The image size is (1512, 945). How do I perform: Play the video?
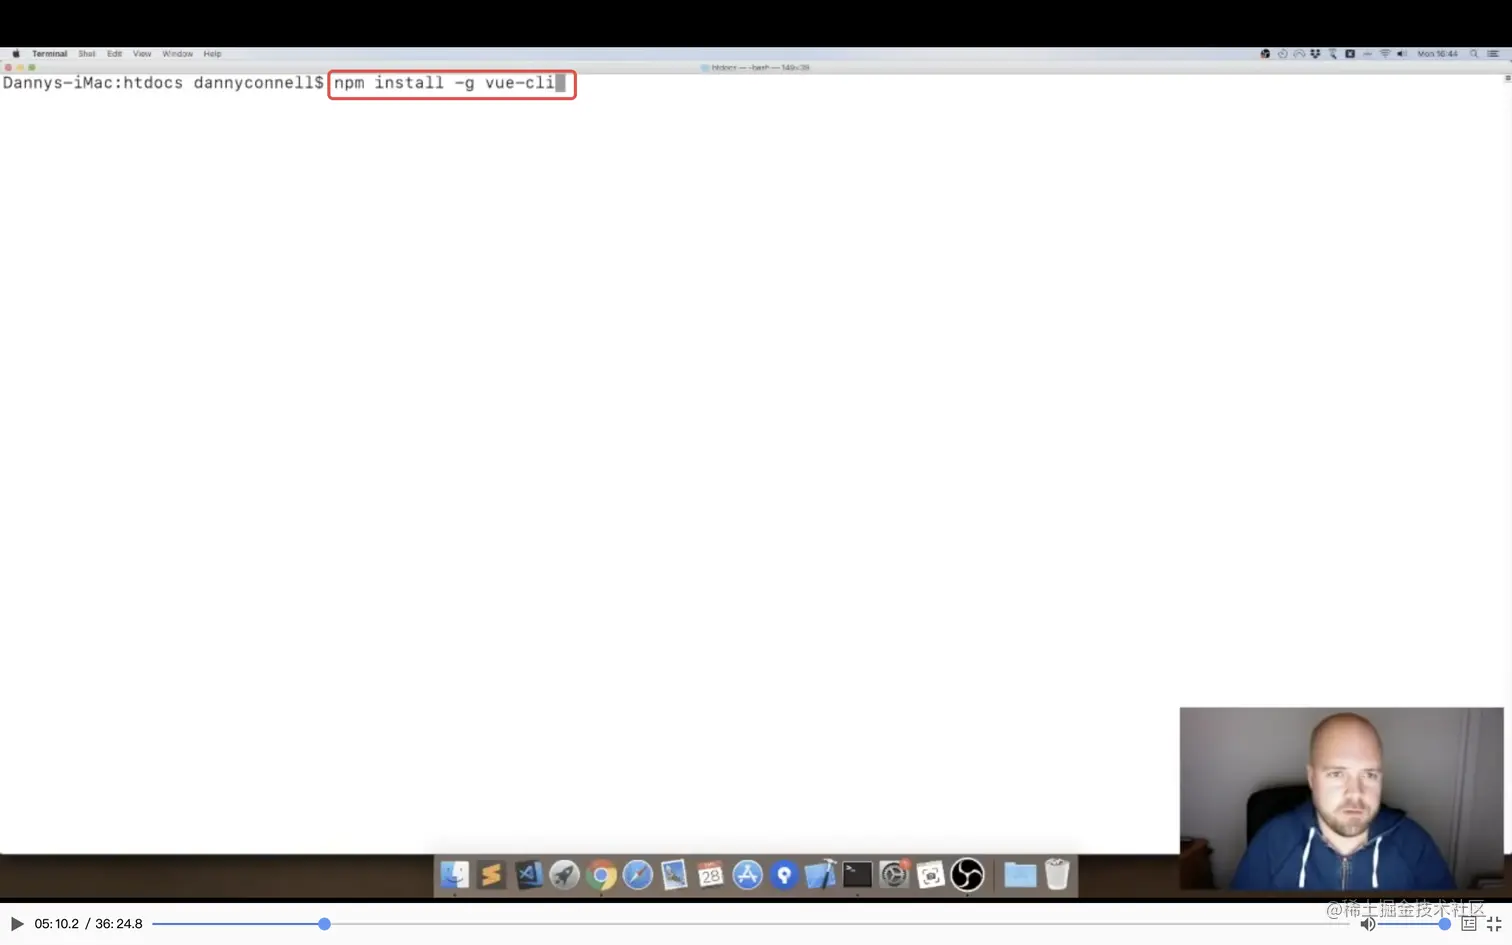17,924
